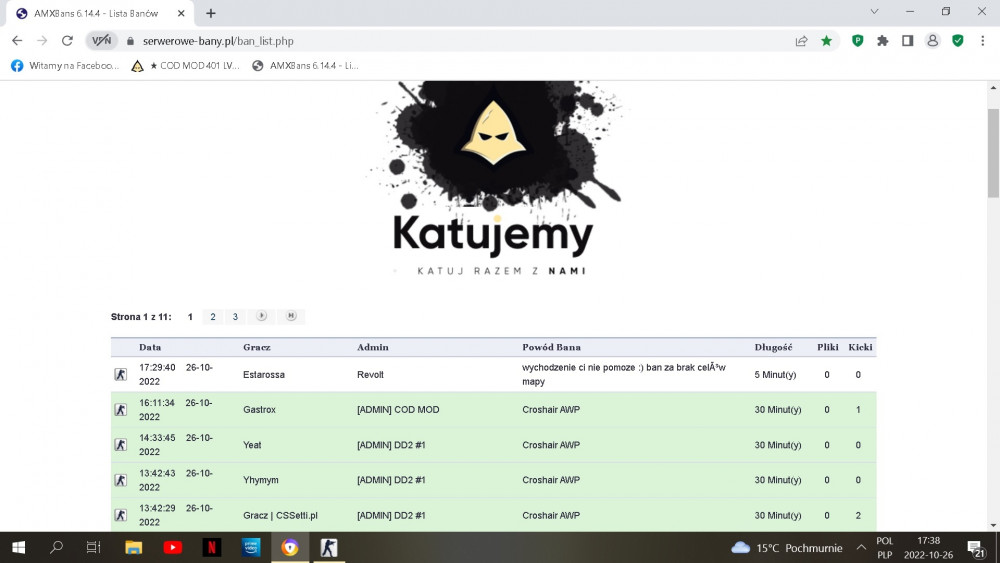This screenshot has width=1000, height=563.
Task: Open Prime Video taskbar icon
Action: (x=251, y=548)
